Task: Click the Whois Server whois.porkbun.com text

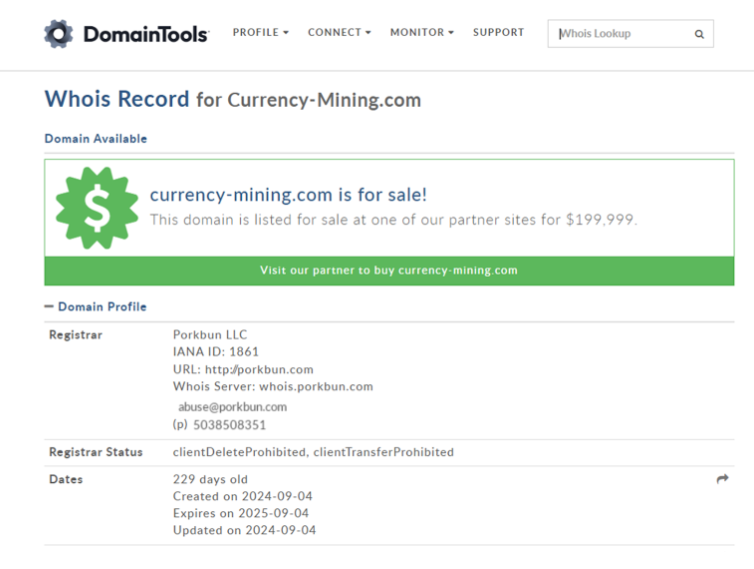Action: coord(273,386)
